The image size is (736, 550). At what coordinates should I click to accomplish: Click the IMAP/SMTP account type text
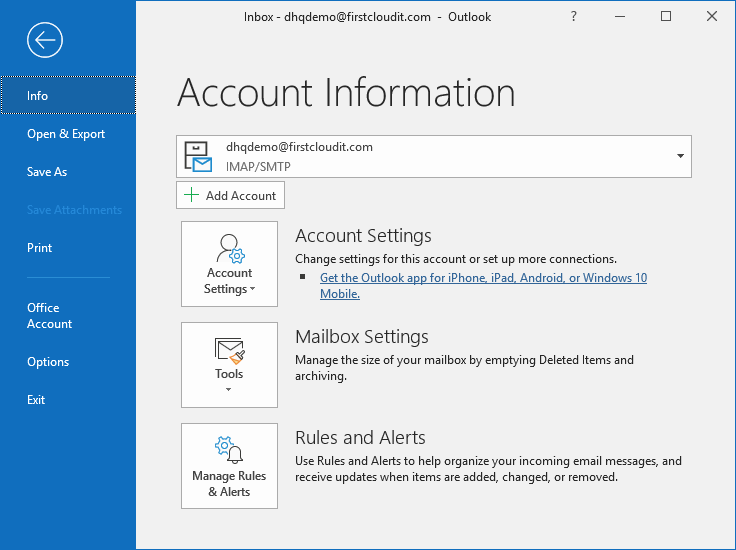click(x=258, y=167)
